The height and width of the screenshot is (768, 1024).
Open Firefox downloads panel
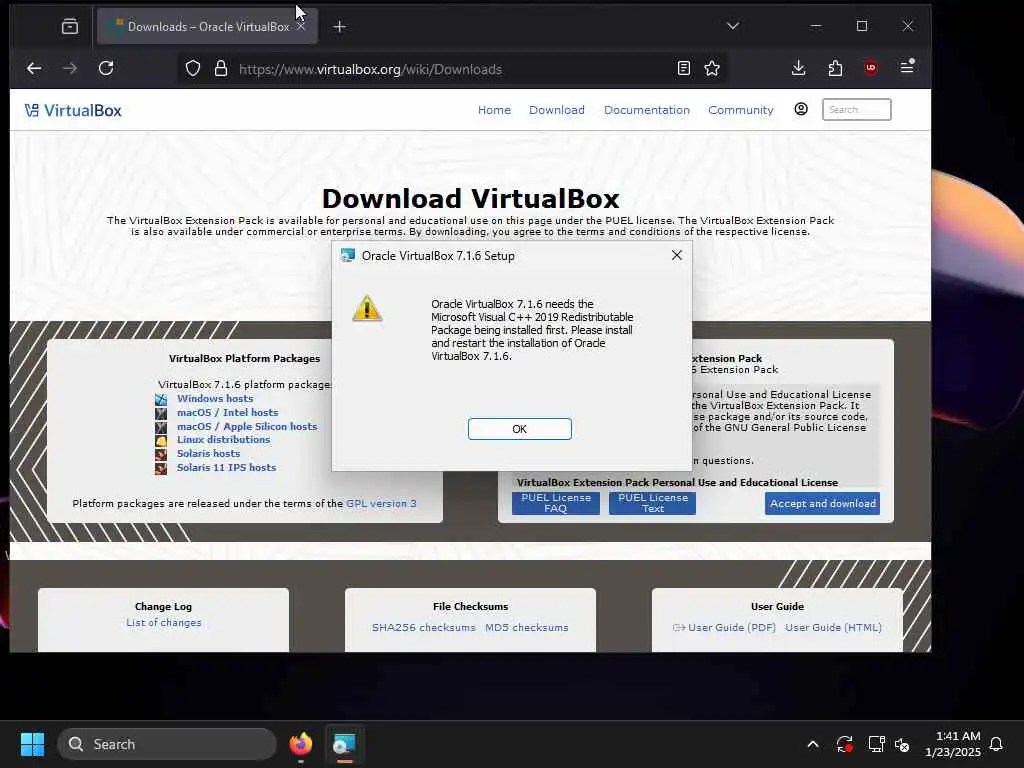pyautogui.click(x=798, y=68)
